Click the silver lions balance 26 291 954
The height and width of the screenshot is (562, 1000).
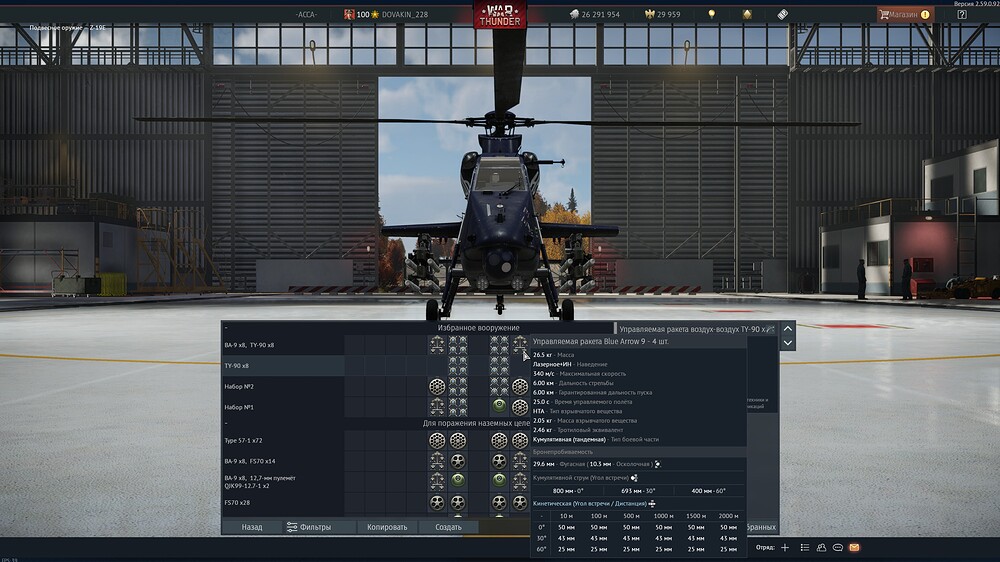point(594,14)
